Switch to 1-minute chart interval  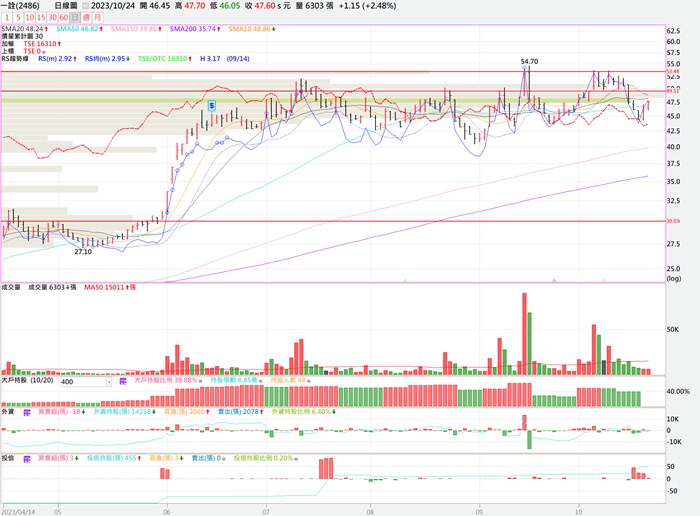[7, 18]
